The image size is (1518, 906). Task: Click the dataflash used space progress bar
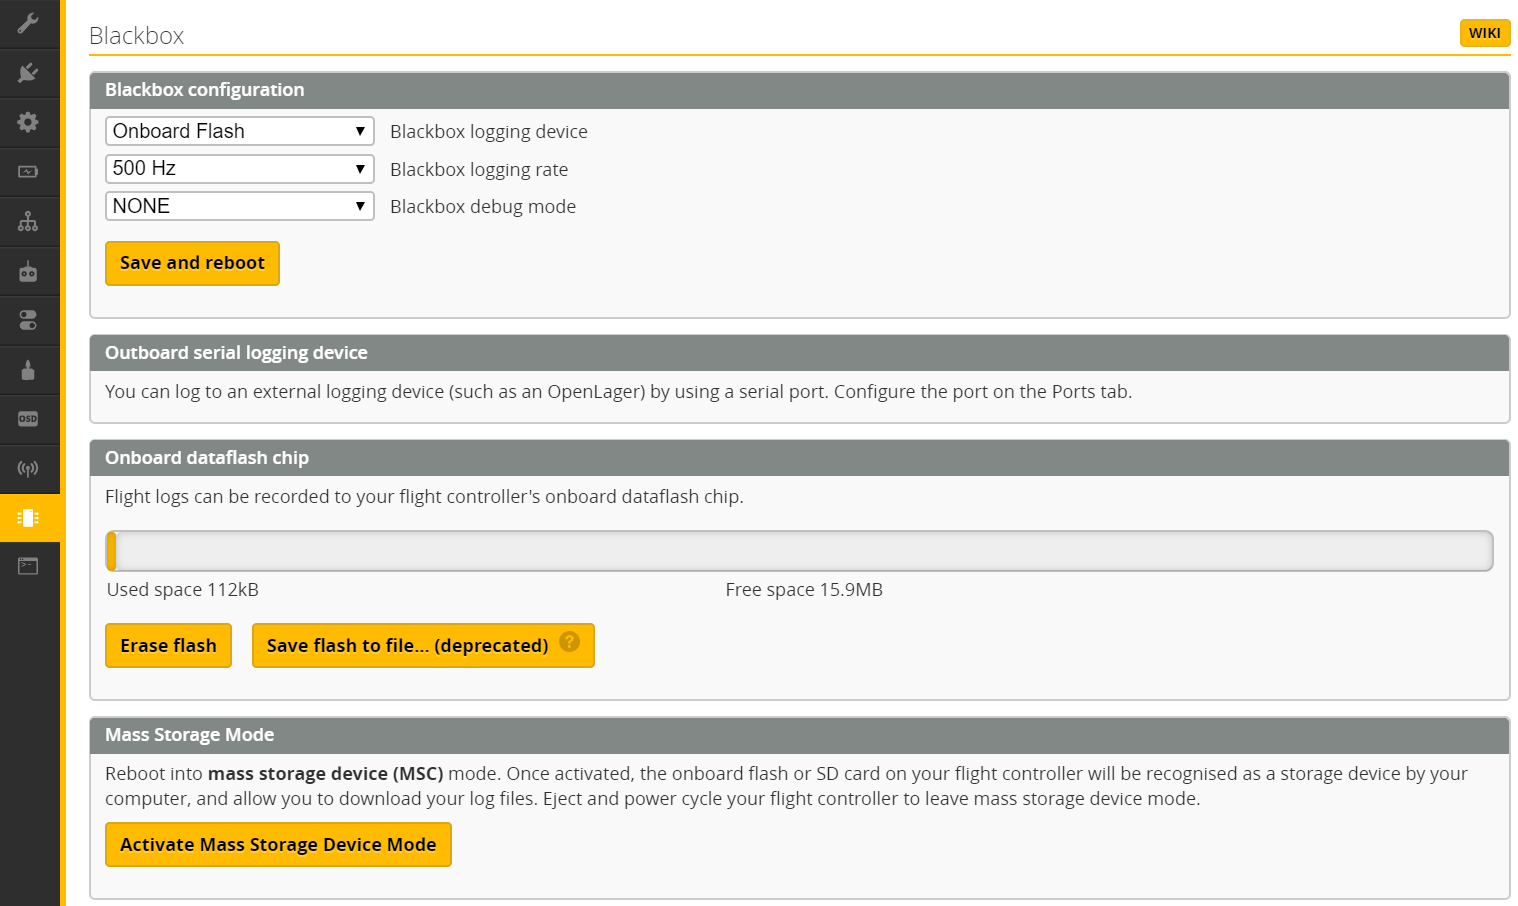click(799, 551)
